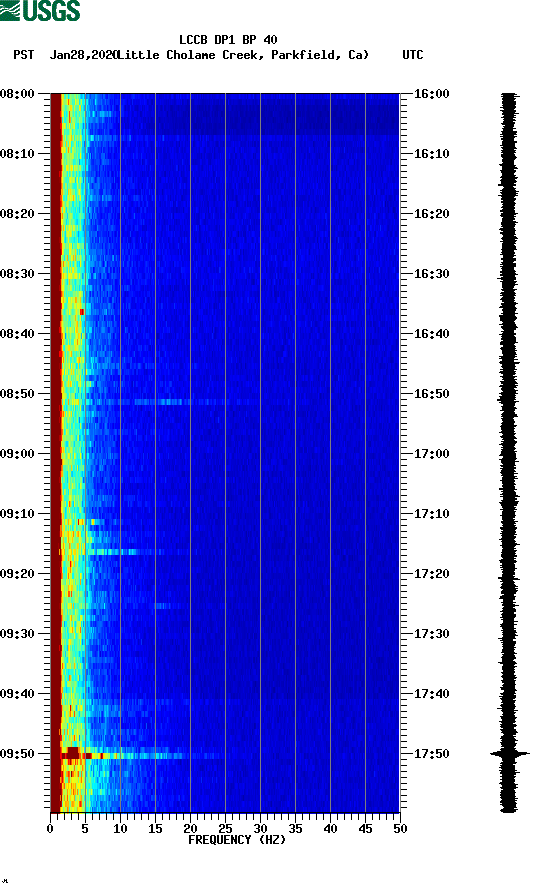Click the 16:30 UTC time label
Screen dimensions: 552x892
coord(431,274)
